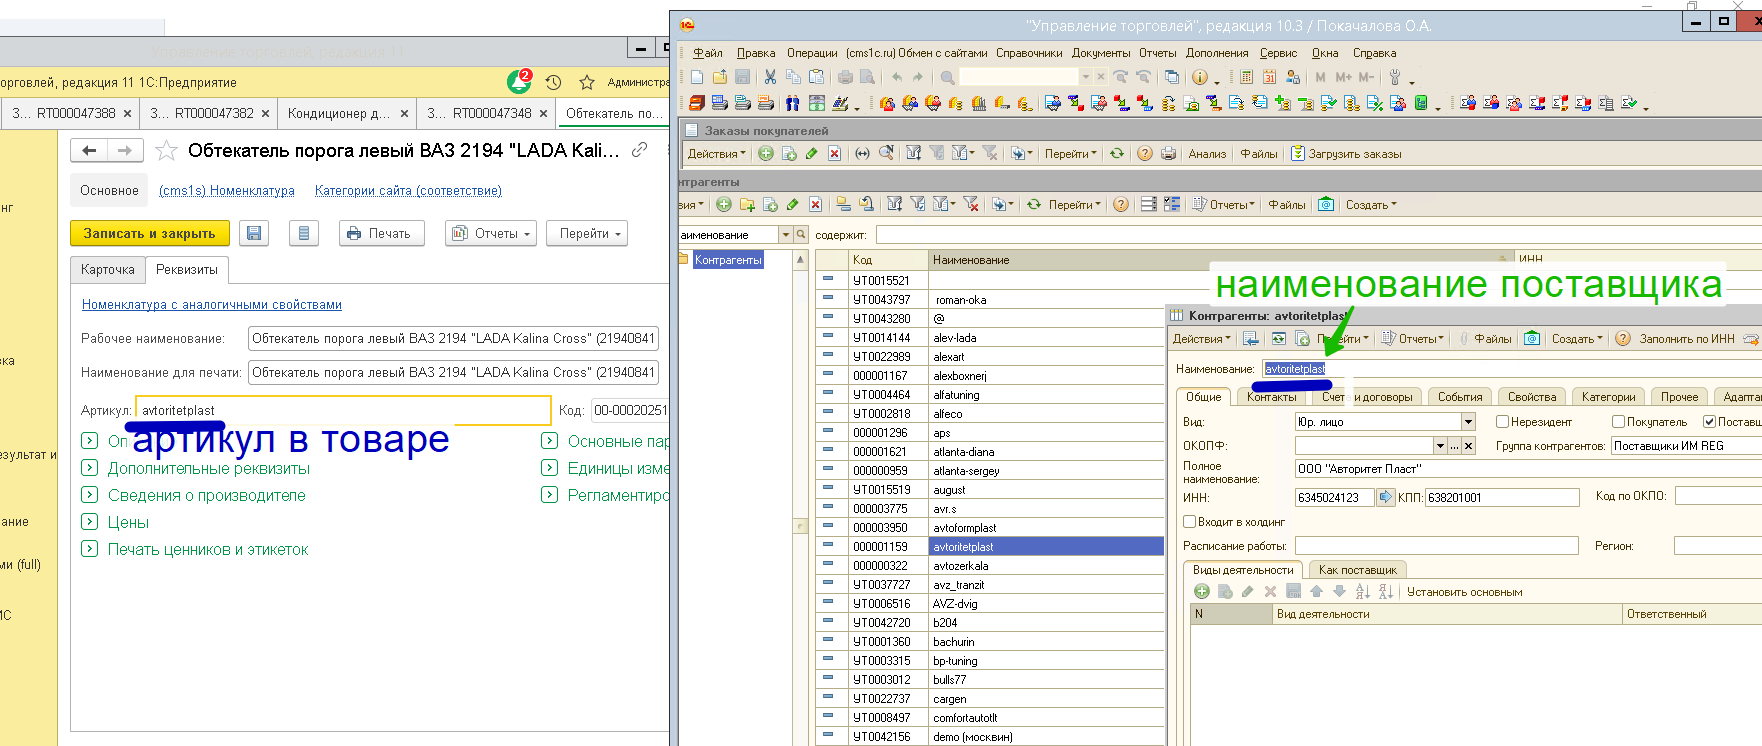The width and height of the screenshot is (1762, 746).
Task: Open the notifications bell with badge 2
Action: click(519, 81)
